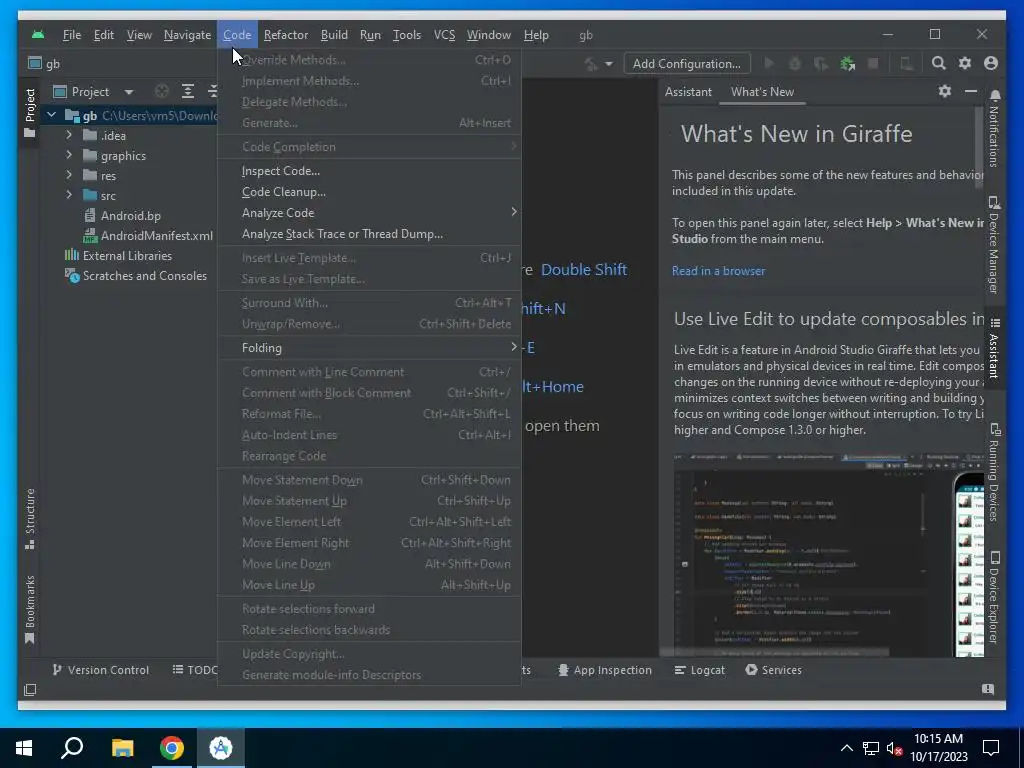Open Logcat tool window
Image resolution: width=1024 pixels, height=768 pixels.
[x=699, y=670]
